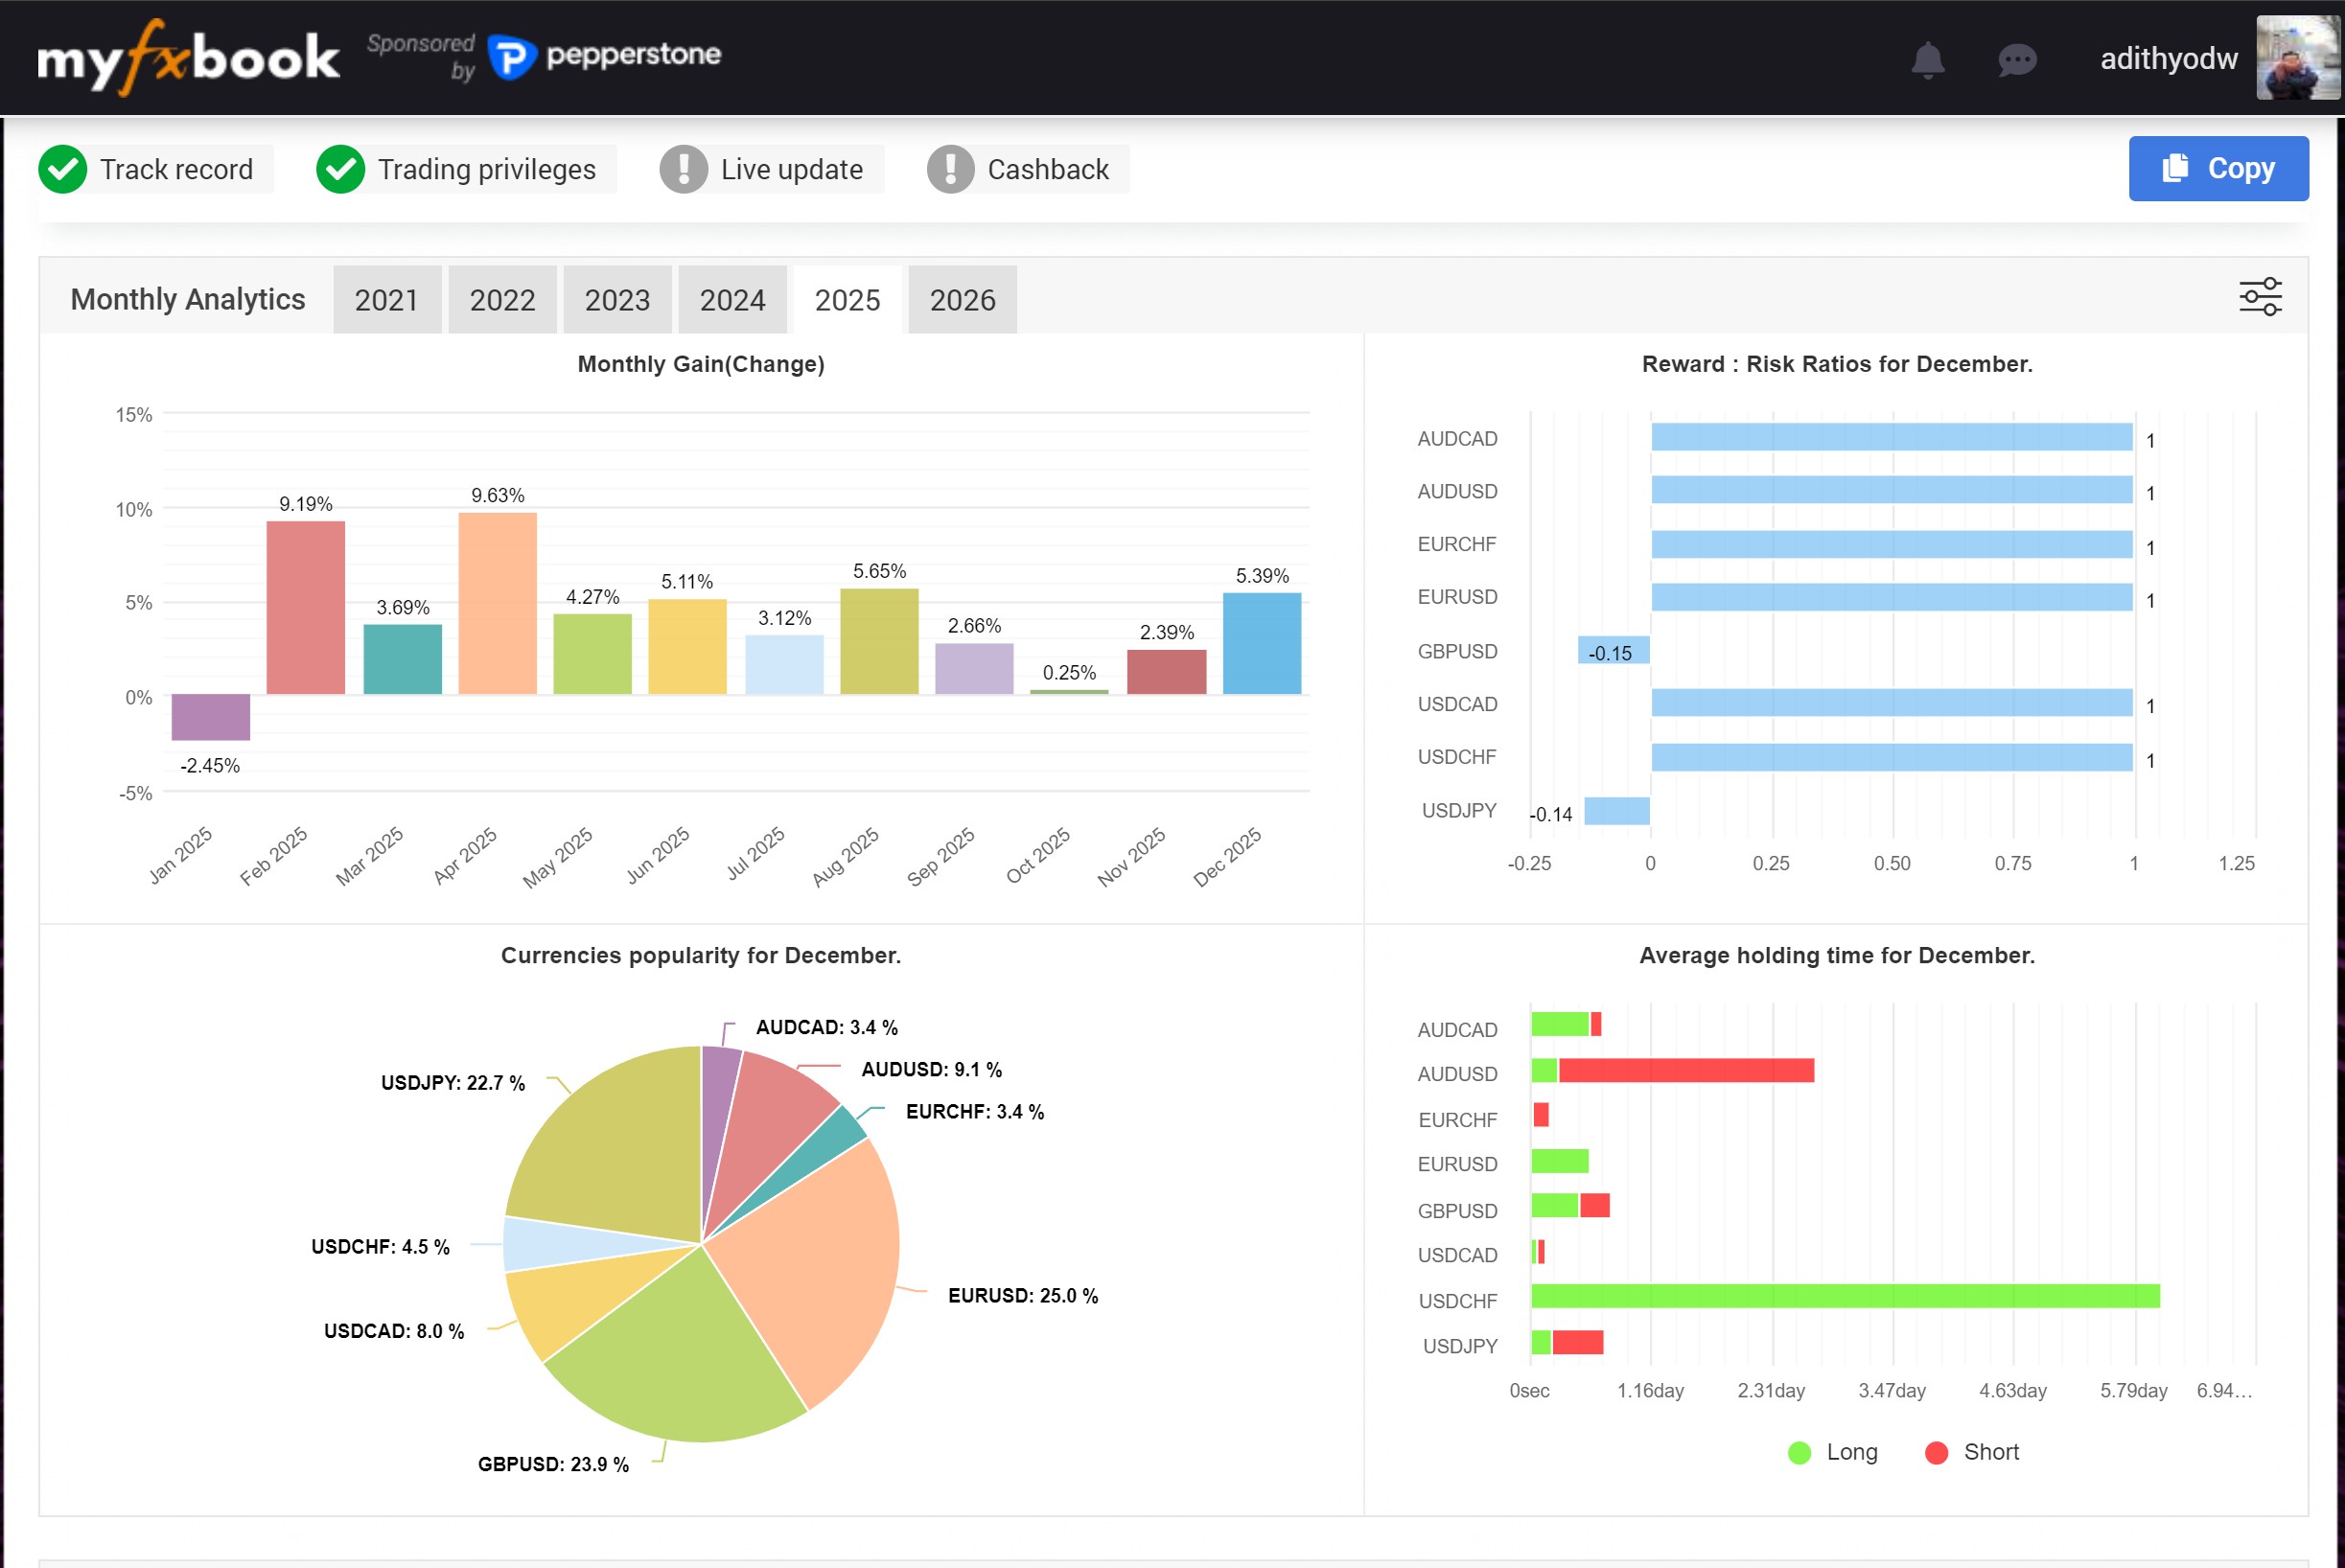Click the Cashback status label

[1047, 169]
